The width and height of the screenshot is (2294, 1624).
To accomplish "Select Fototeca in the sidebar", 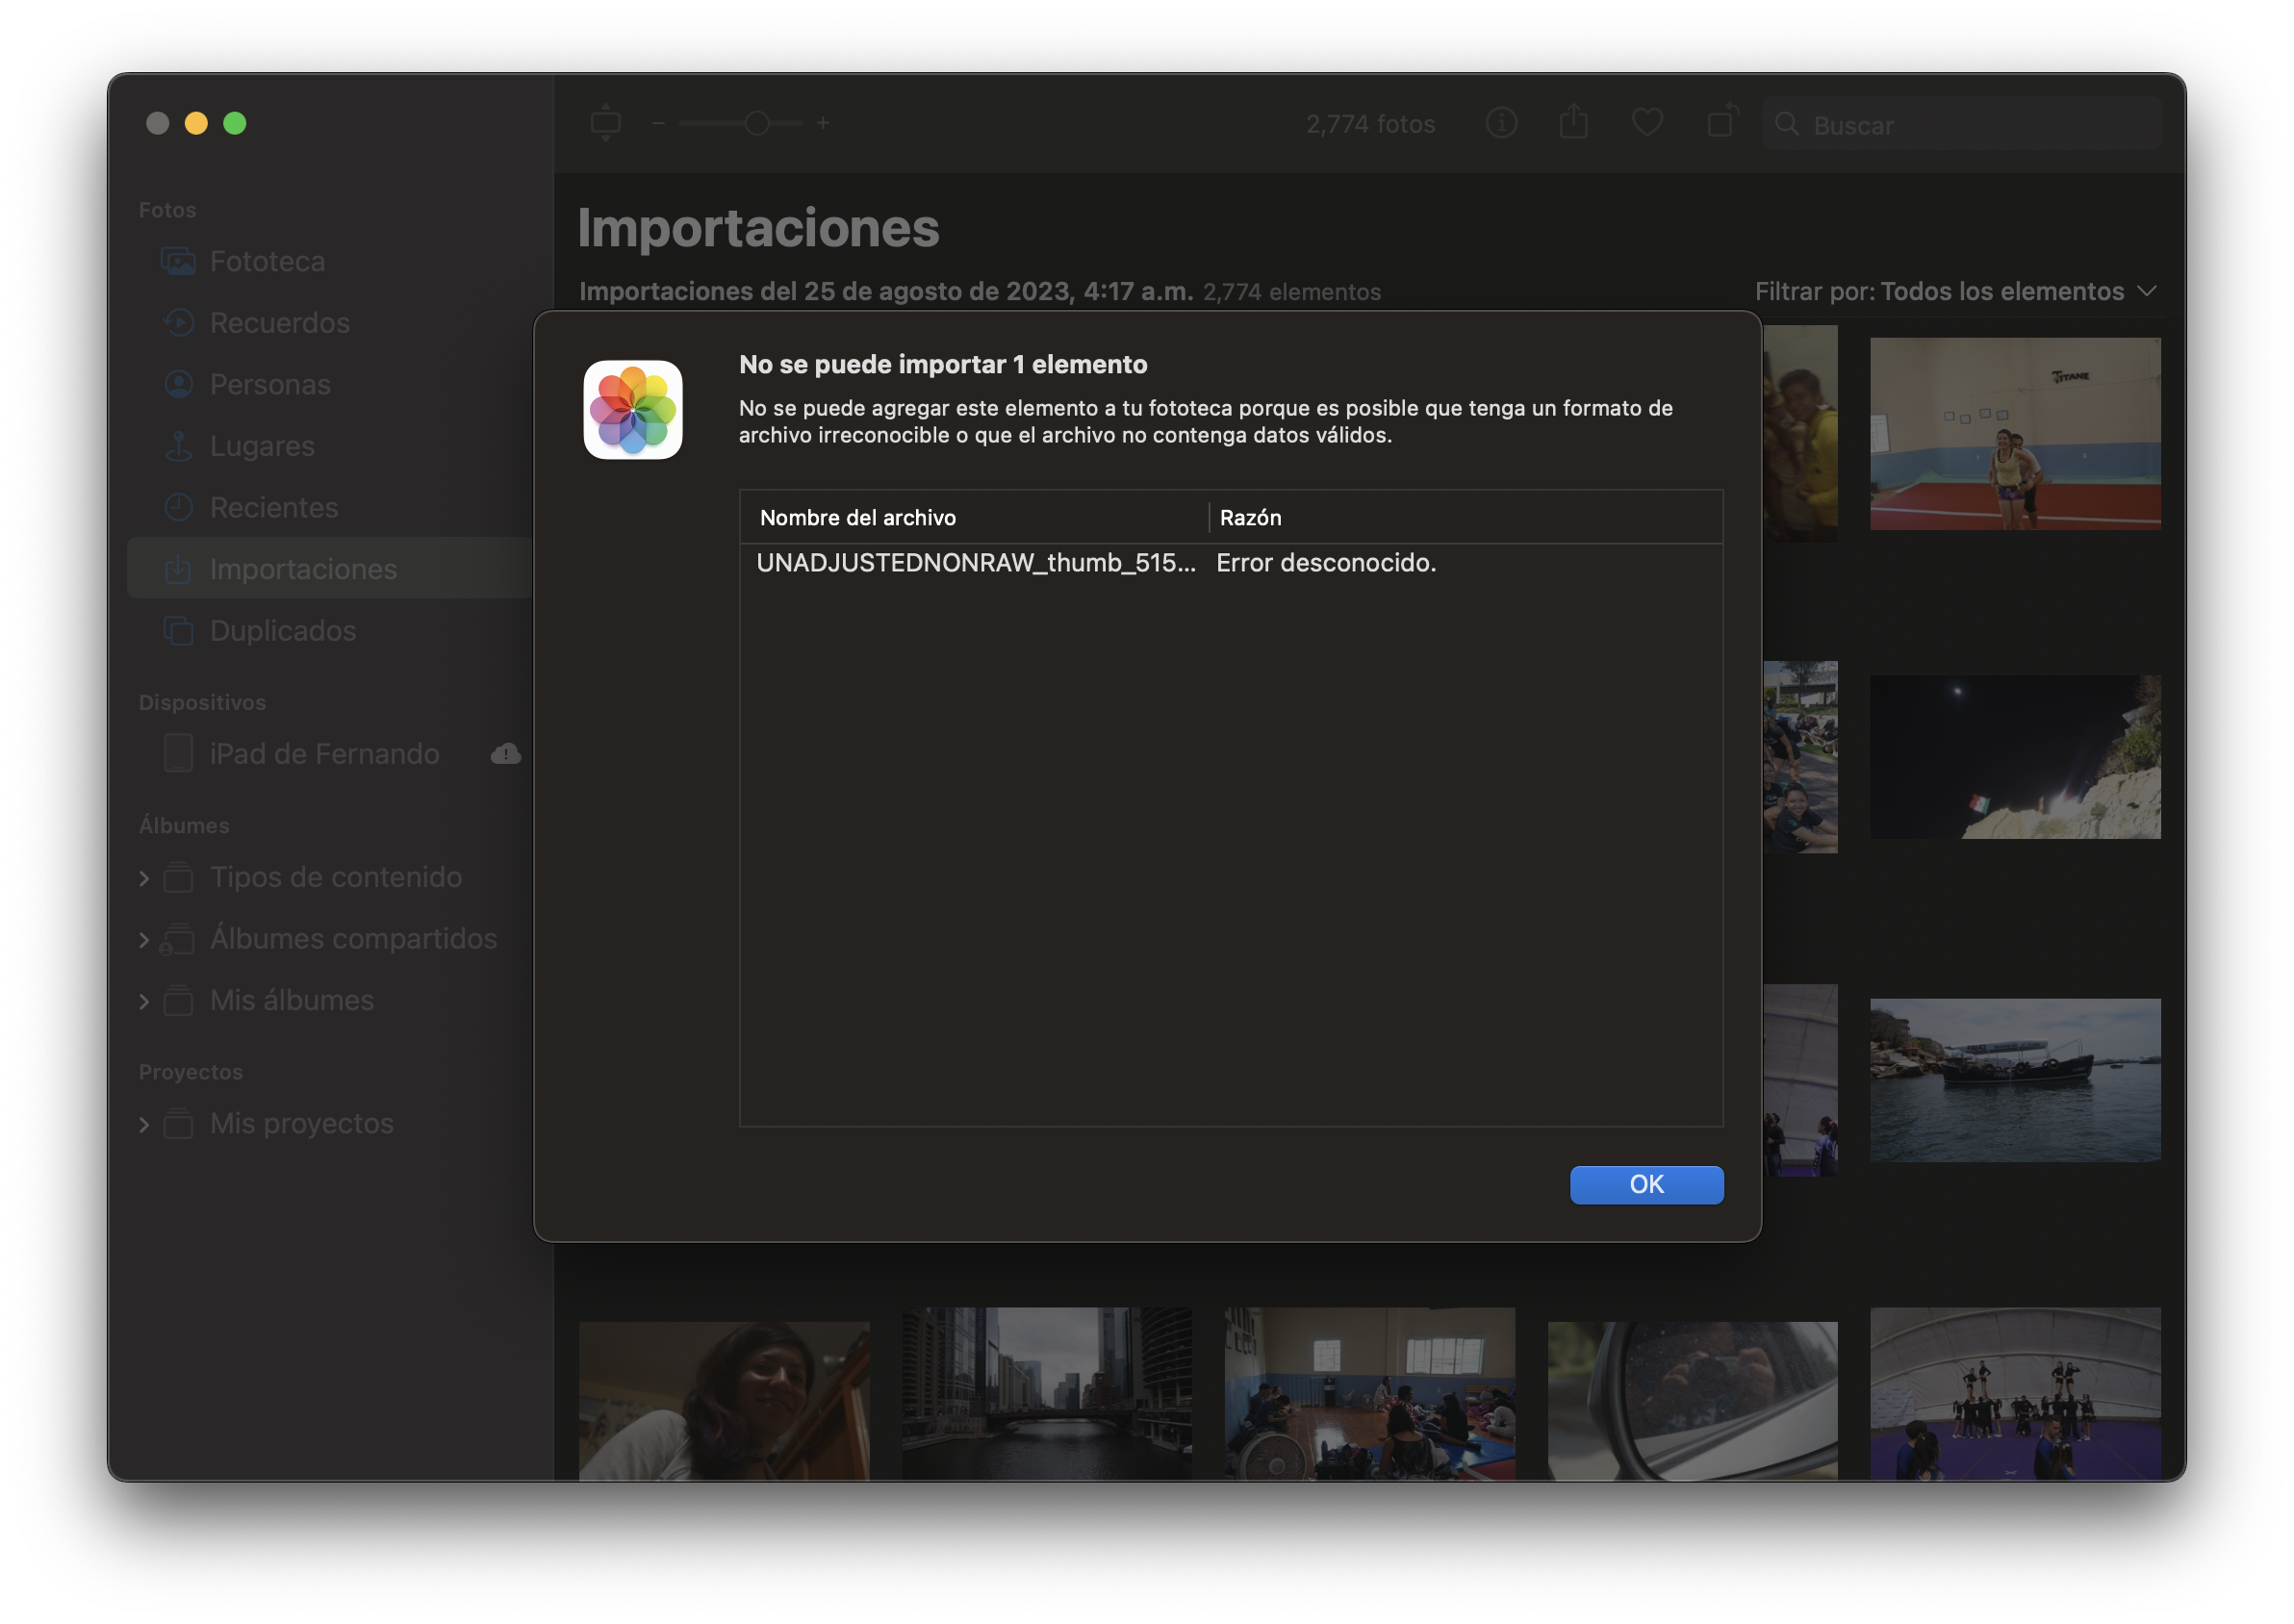I will 267,261.
